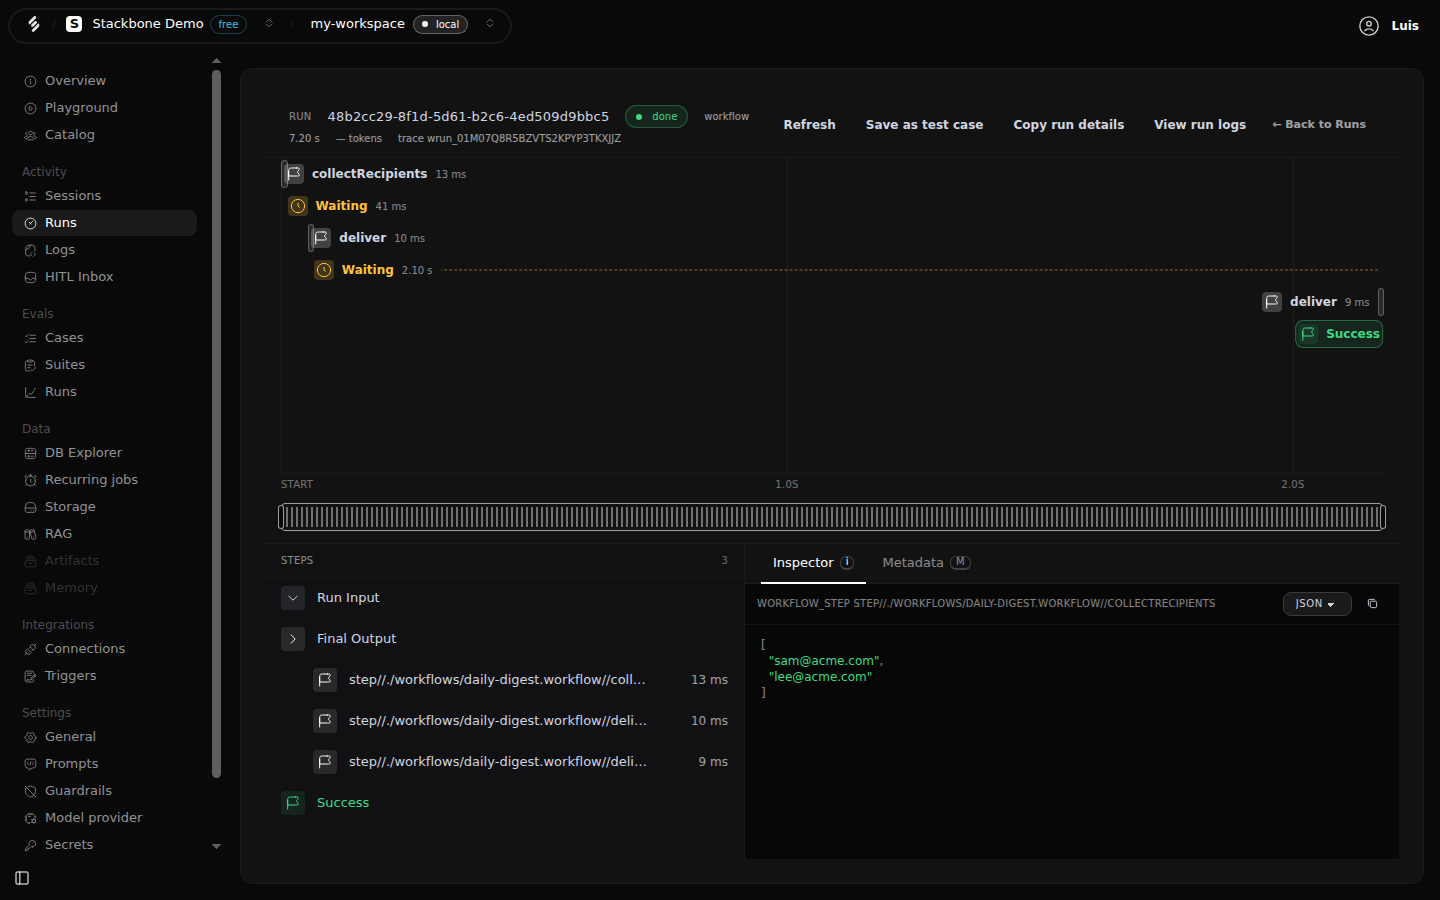Viewport: 1440px width, 900px height.
Task: Click the done status badge
Action: tap(656, 116)
